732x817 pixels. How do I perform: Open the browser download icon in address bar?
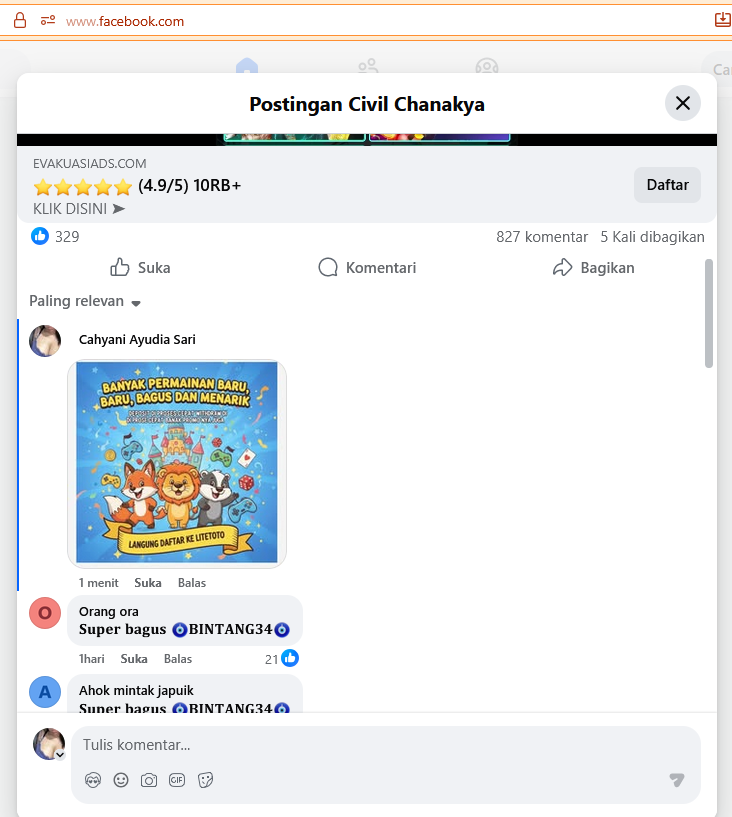(x=723, y=20)
